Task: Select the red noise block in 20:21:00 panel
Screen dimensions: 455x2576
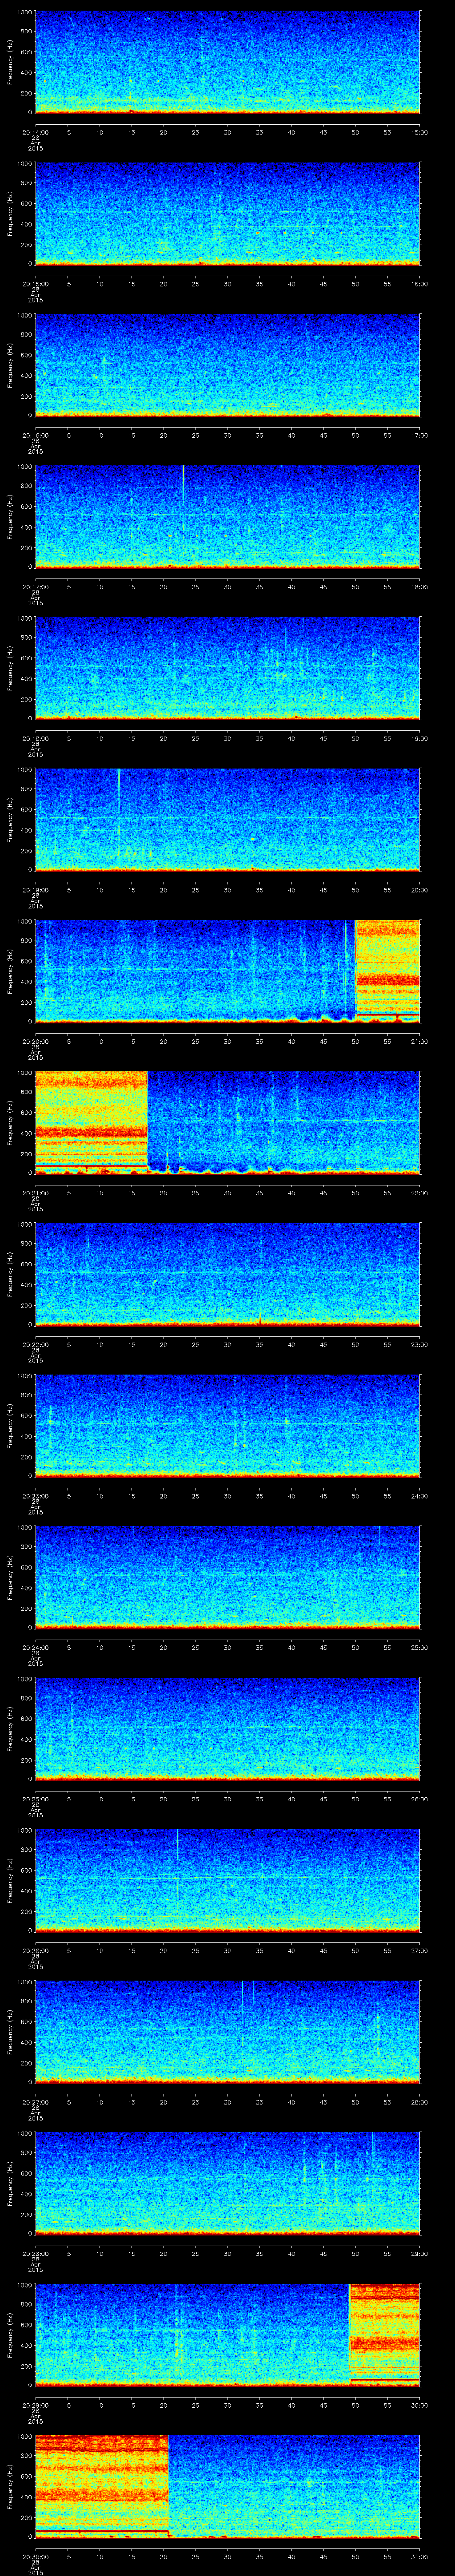Action: pyautogui.click(x=91, y=1120)
